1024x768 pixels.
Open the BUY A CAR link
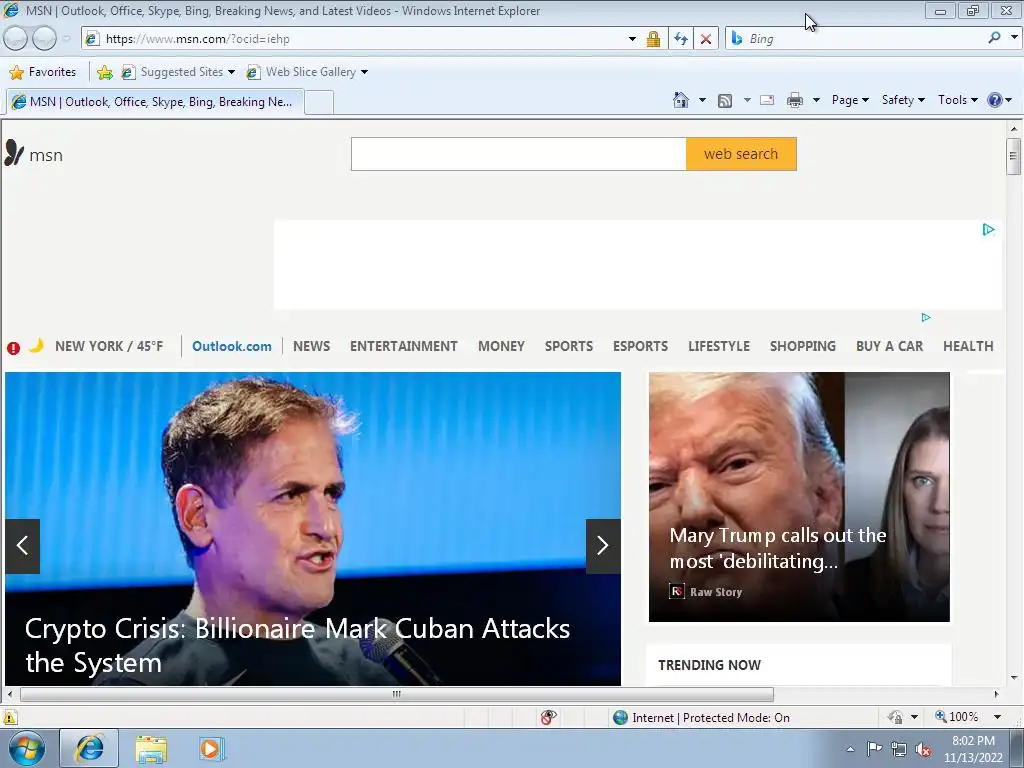[889, 346]
